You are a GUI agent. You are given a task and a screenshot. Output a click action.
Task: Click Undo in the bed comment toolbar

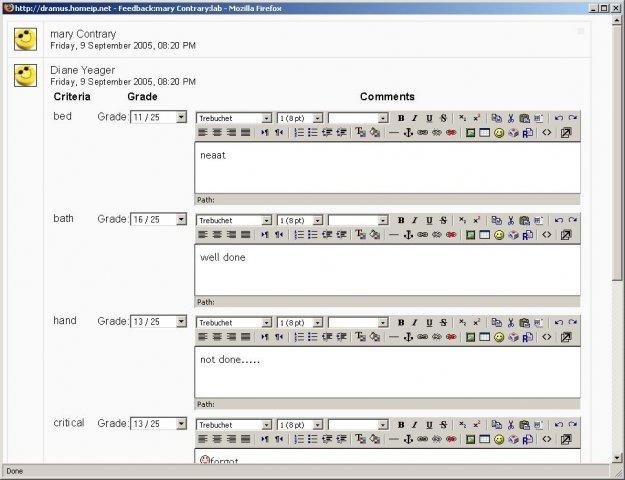558,118
